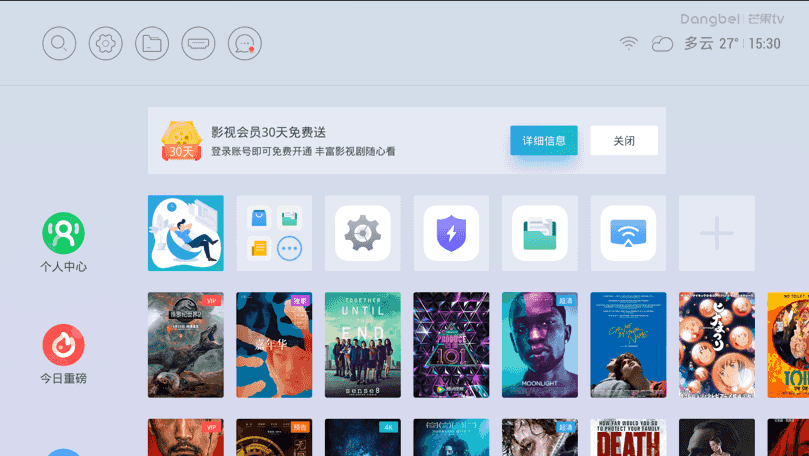Select the HDMI signal source icon
The width and height of the screenshot is (809, 456).
click(x=198, y=43)
